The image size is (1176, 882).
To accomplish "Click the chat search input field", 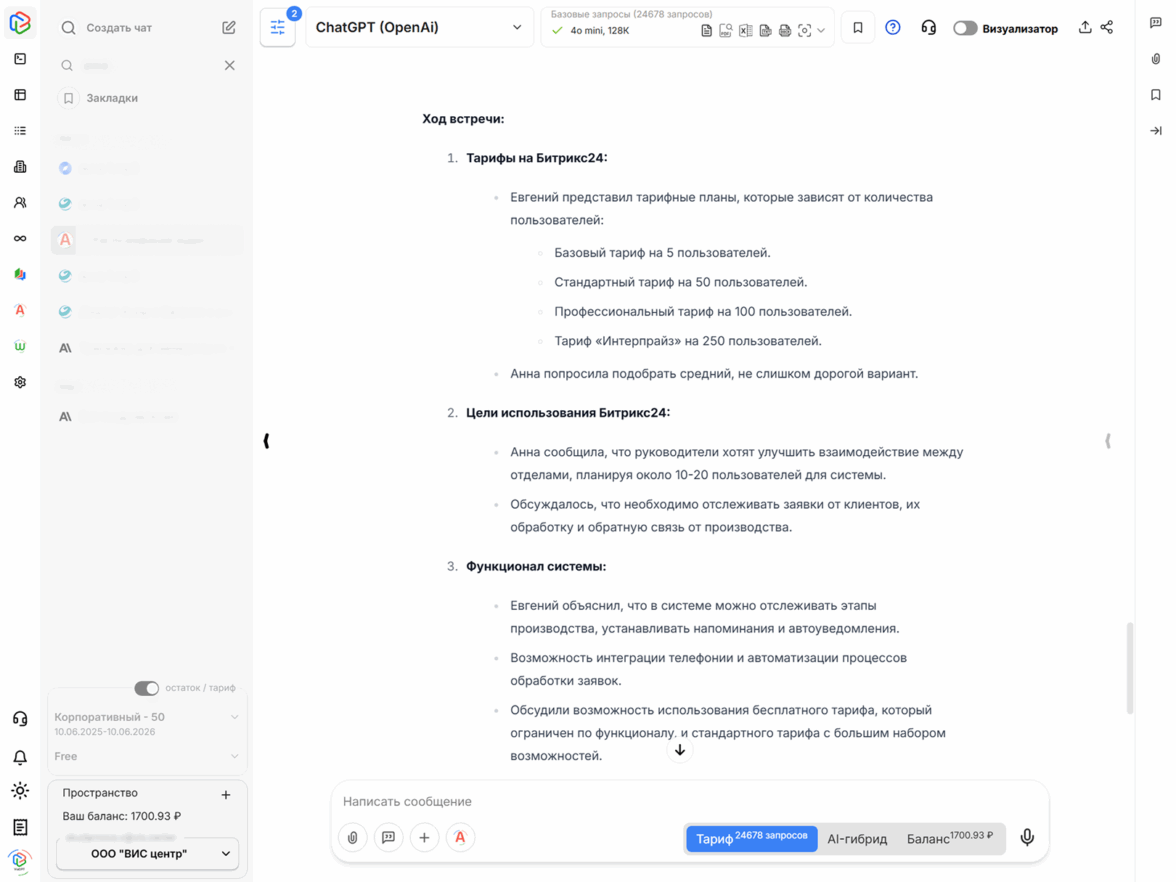I will pyautogui.click(x=148, y=65).
